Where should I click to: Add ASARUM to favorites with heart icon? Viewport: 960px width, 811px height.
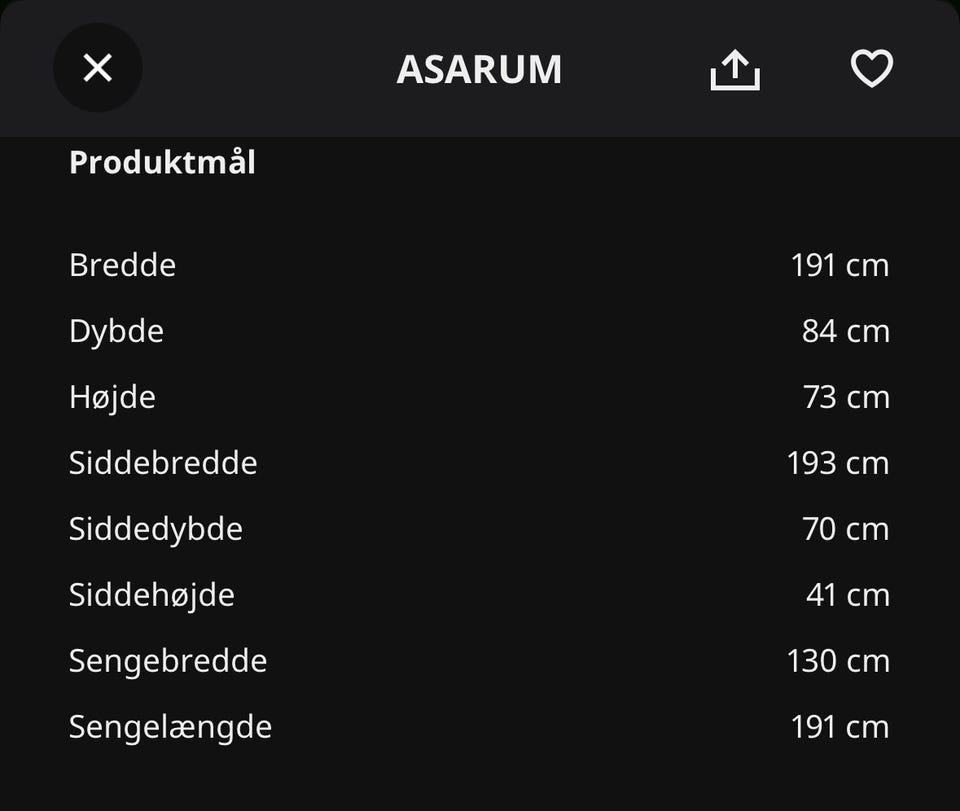tap(871, 69)
